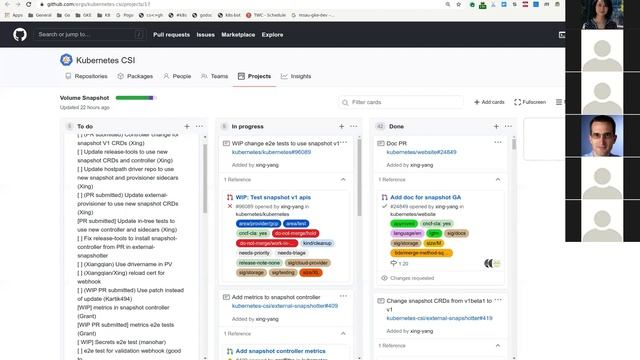The width and height of the screenshot is (640, 360).
Task: Open the WIP change e2e tests card menu
Action: point(344,142)
